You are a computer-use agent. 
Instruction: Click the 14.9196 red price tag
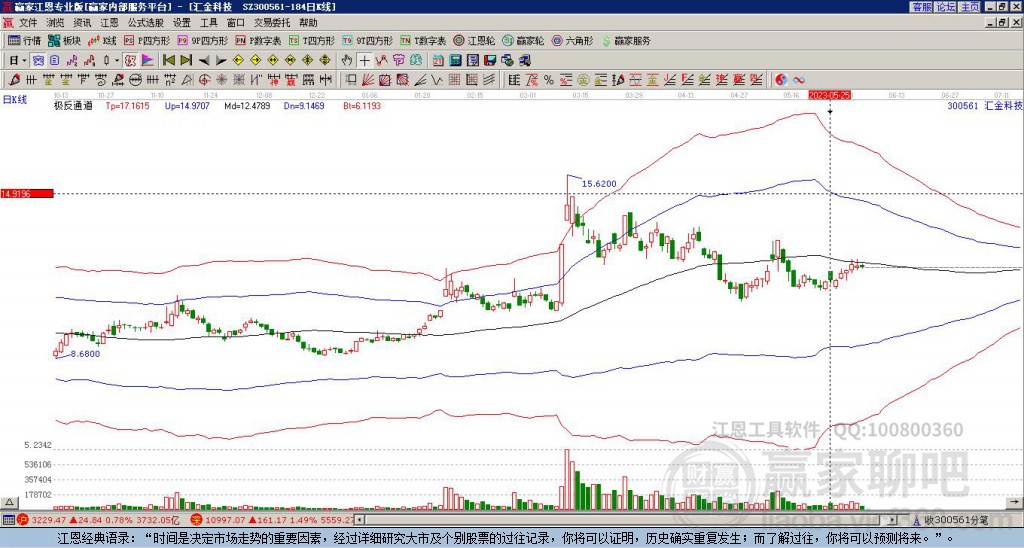pyautogui.click(x=27, y=193)
